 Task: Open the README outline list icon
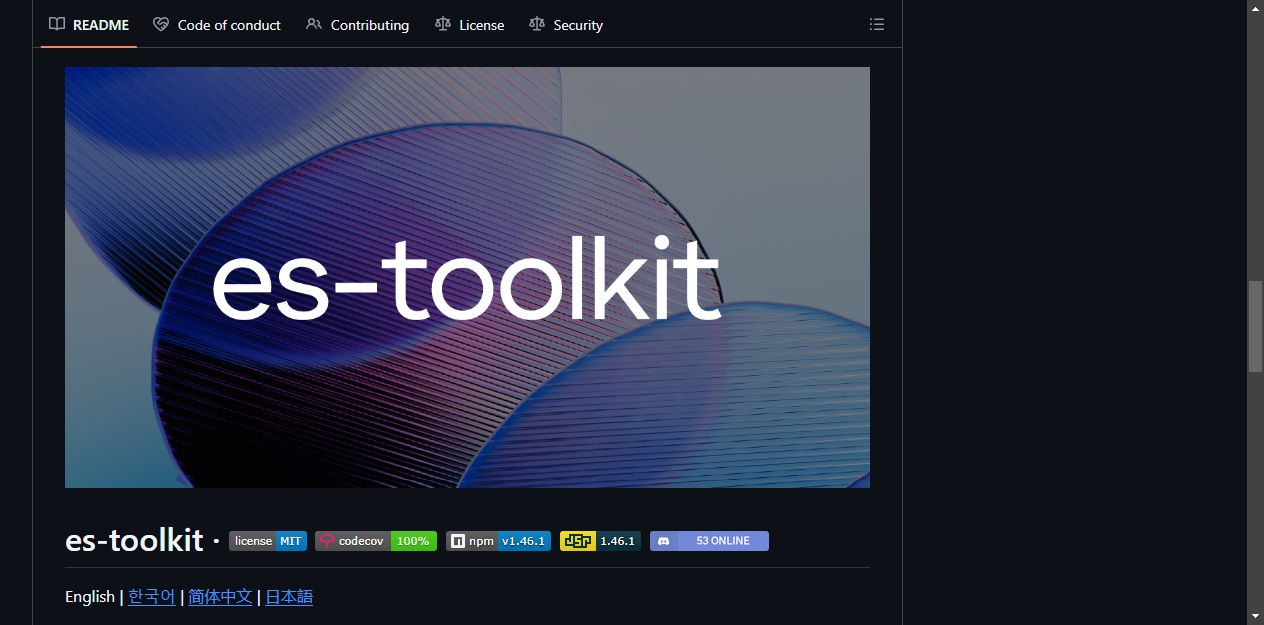[877, 24]
